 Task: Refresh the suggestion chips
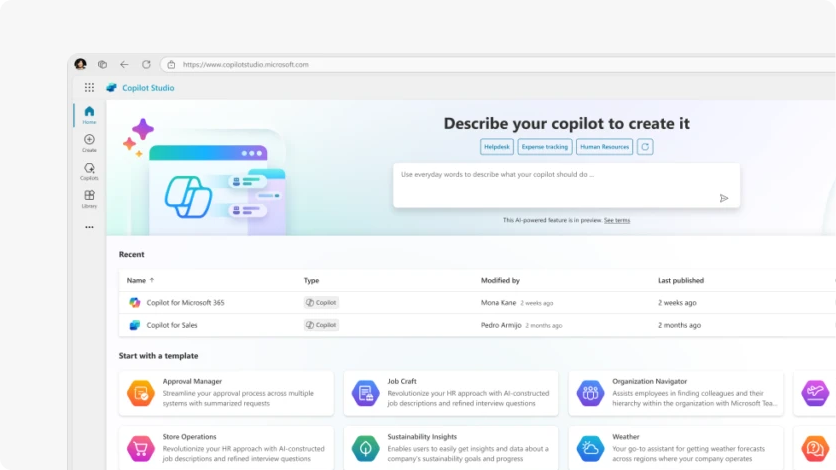tap(646, 147)
